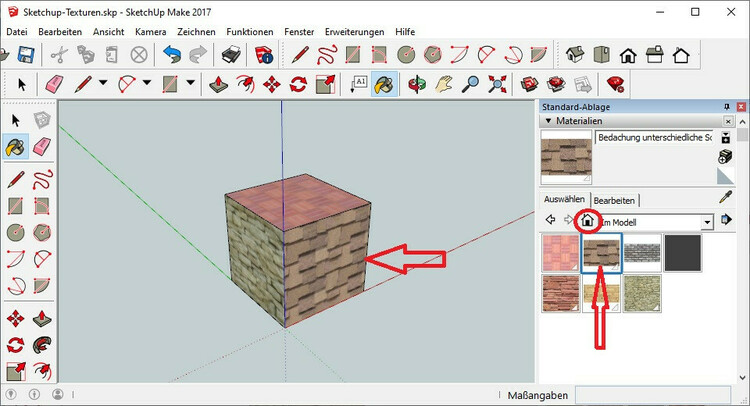This screenshot has width=750, height=406.
Task: Select Eraser tool in left toolbar
Action: [42, 146]
